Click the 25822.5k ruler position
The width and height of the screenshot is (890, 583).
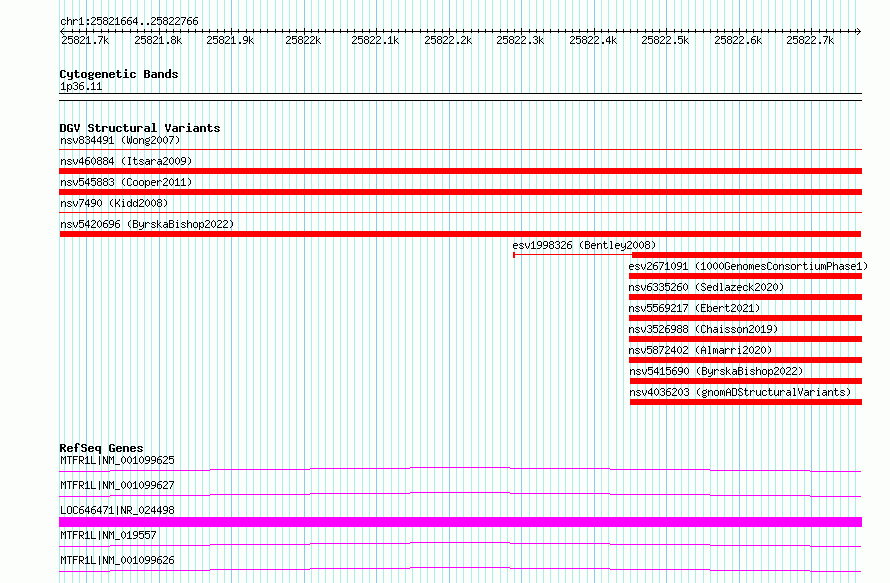665,40
